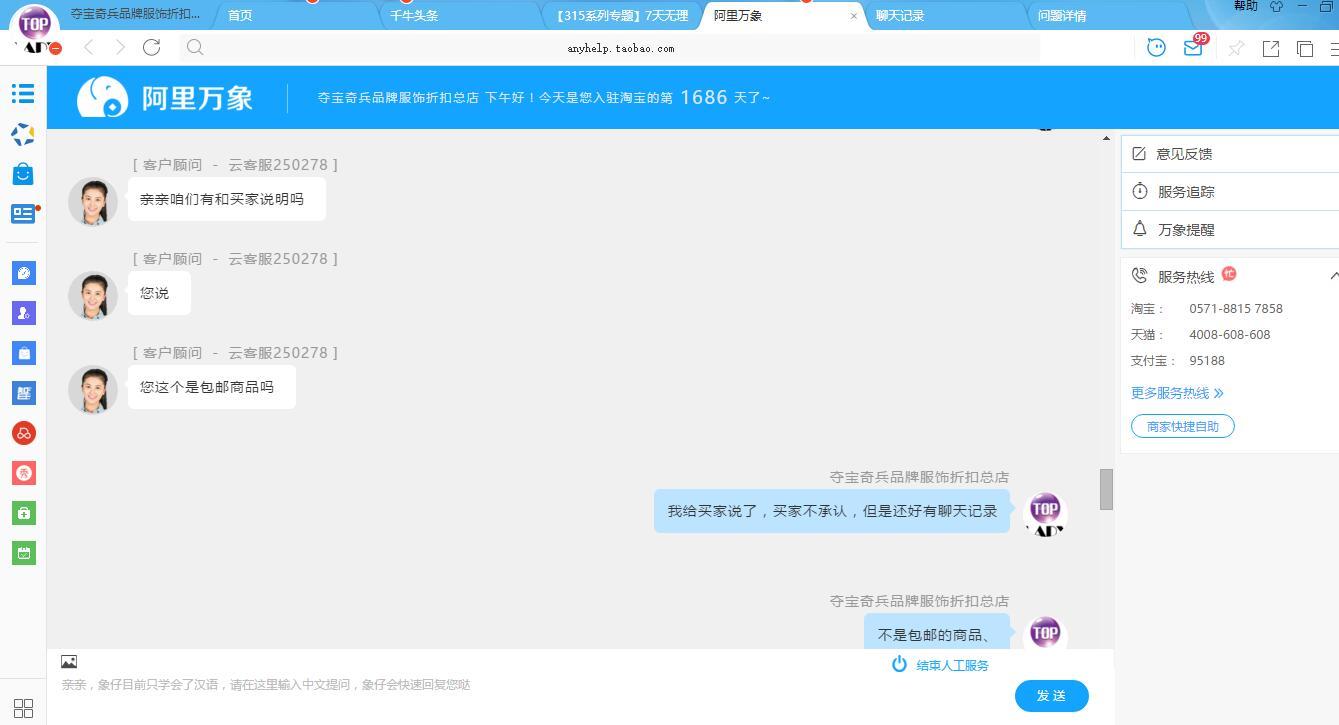The image size is (1339, 725).
Task: Open the blue 智 sidebar icon
Action: point(24,393)
